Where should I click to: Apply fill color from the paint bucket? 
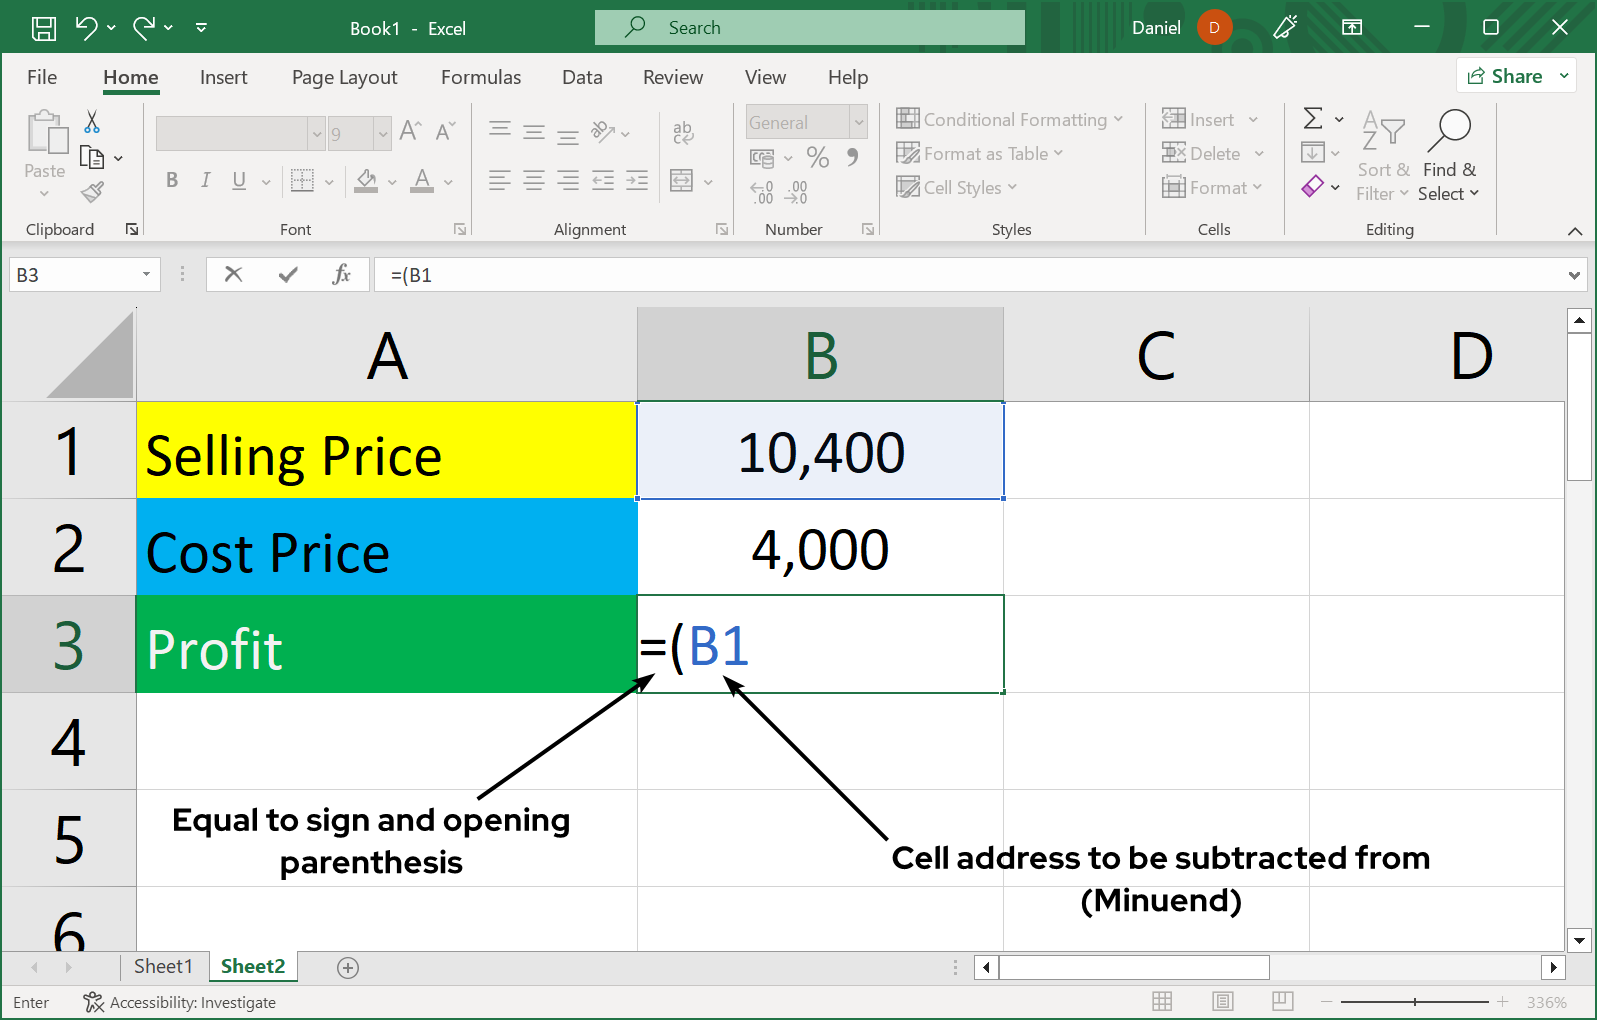(x=366, y=180)
